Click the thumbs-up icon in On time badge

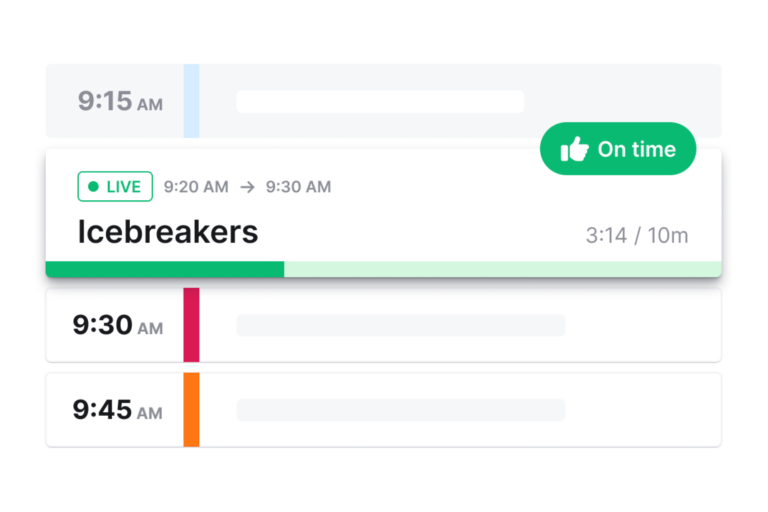click(575, 149)
